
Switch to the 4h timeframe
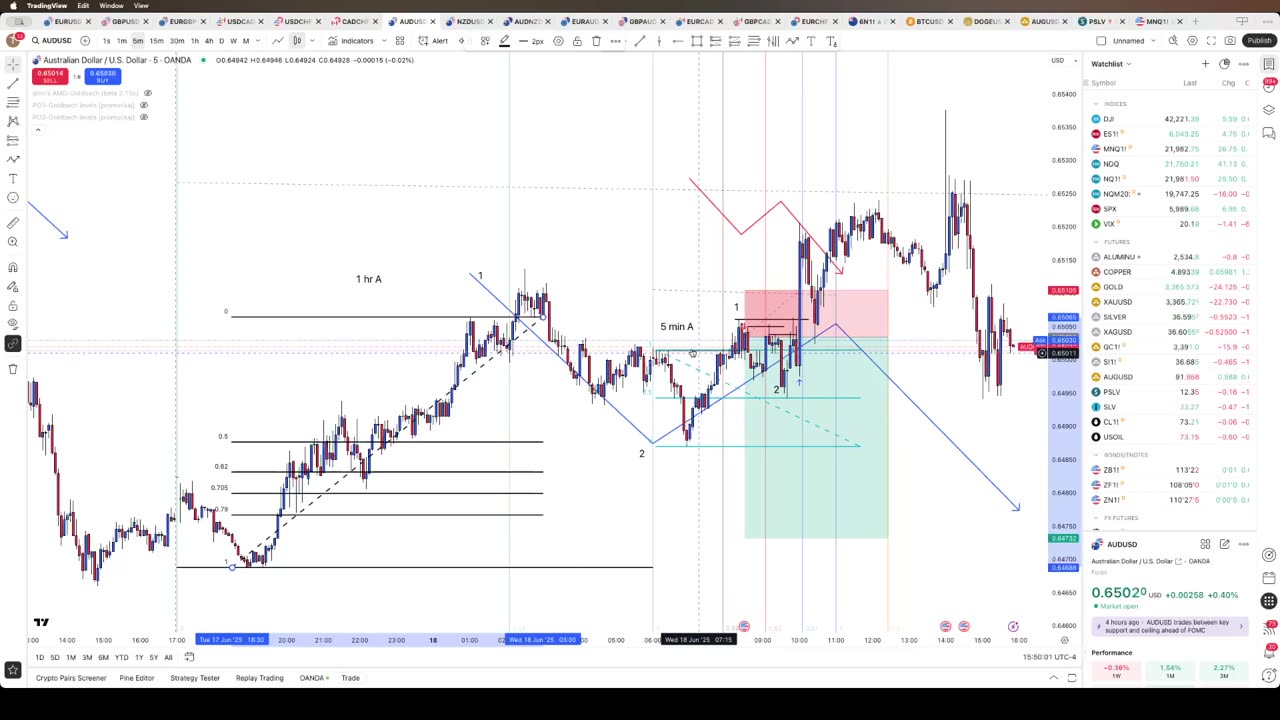[208, 41]
